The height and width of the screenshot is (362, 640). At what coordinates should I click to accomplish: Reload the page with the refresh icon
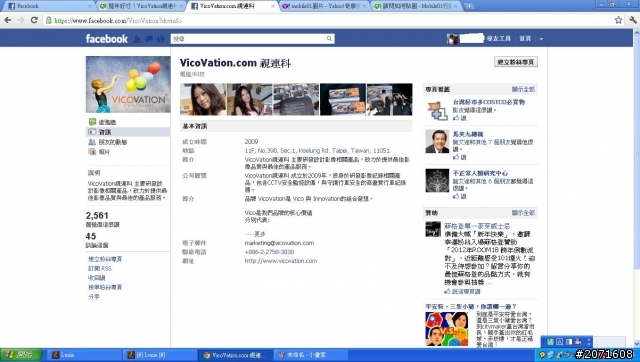coord(34,20)
